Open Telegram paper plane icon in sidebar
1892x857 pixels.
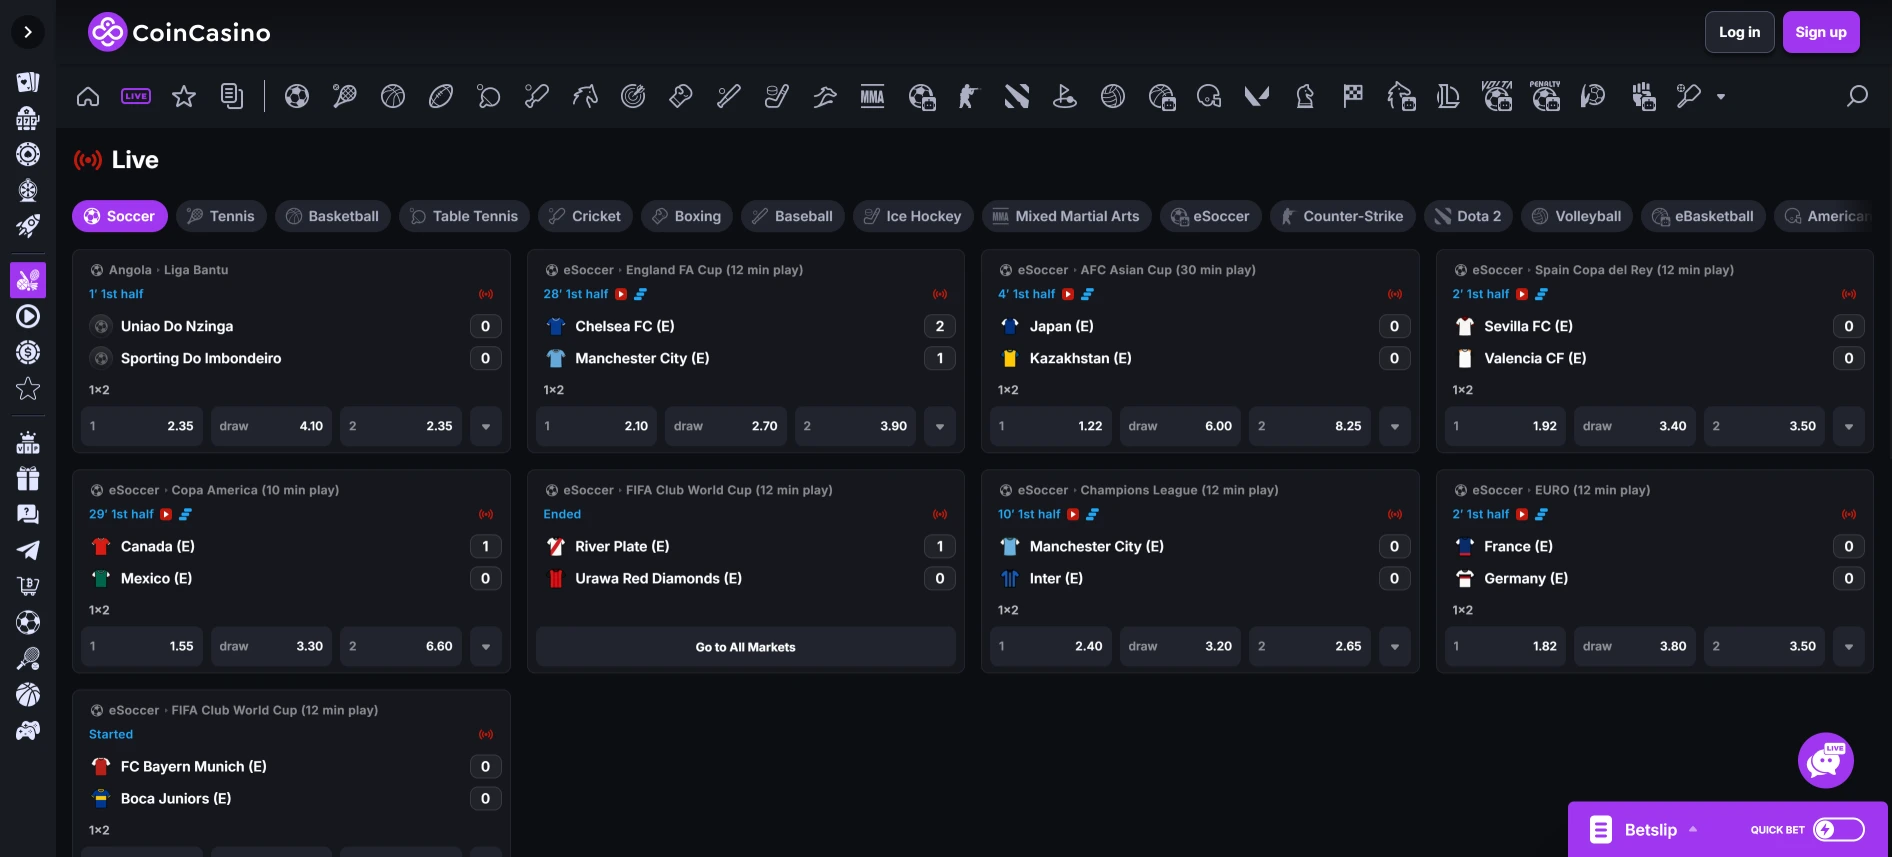(x=28, y=550)
